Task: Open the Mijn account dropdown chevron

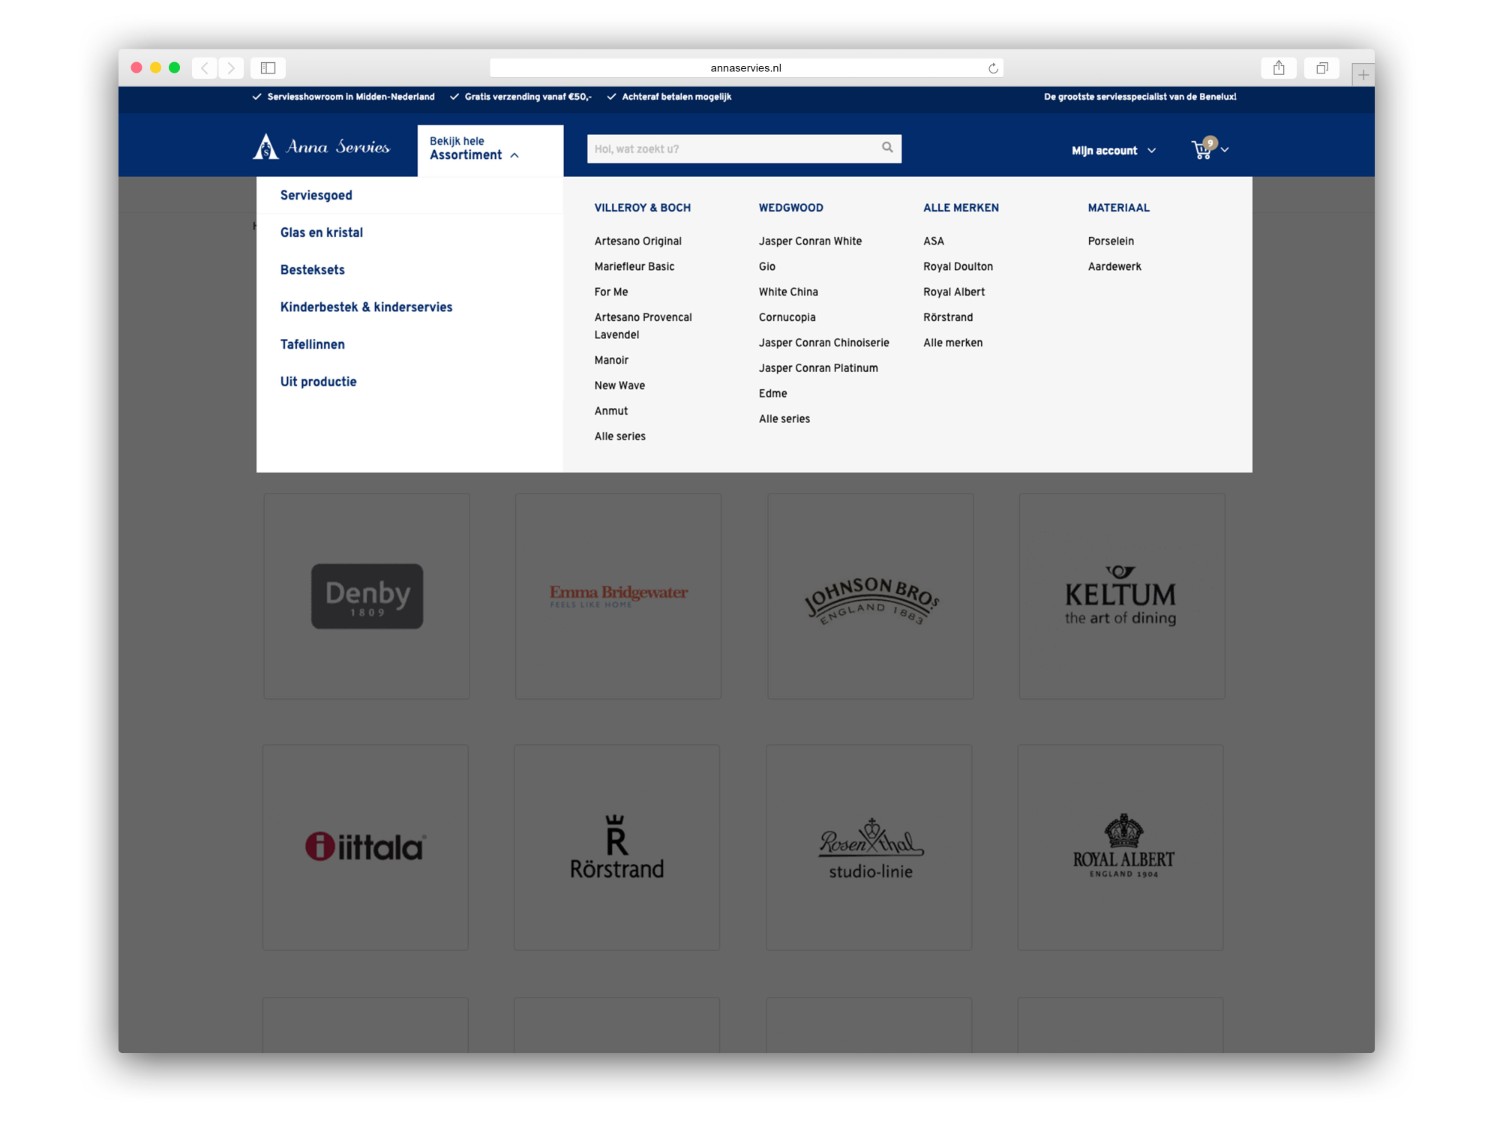Action: (1152, 150)
